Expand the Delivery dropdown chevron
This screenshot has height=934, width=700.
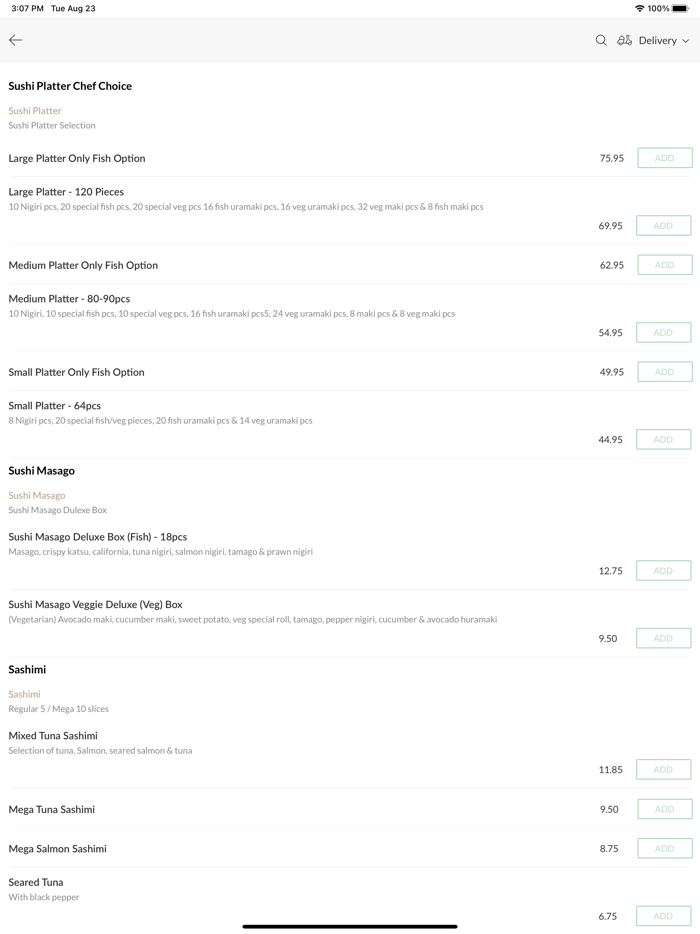pyautogui.click(x=686, y=41)
